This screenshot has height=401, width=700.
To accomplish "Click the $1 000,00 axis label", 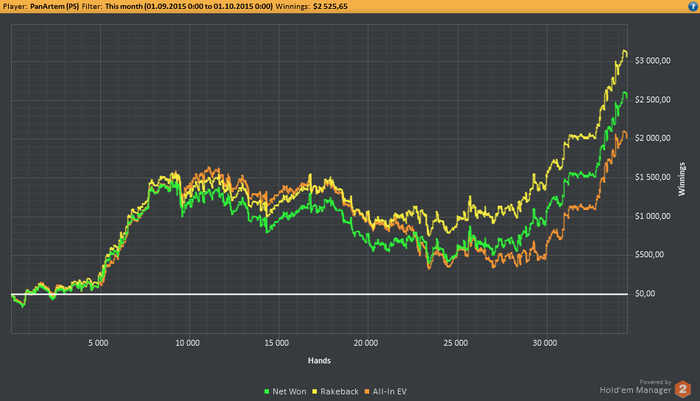I will tap(653, 216).
